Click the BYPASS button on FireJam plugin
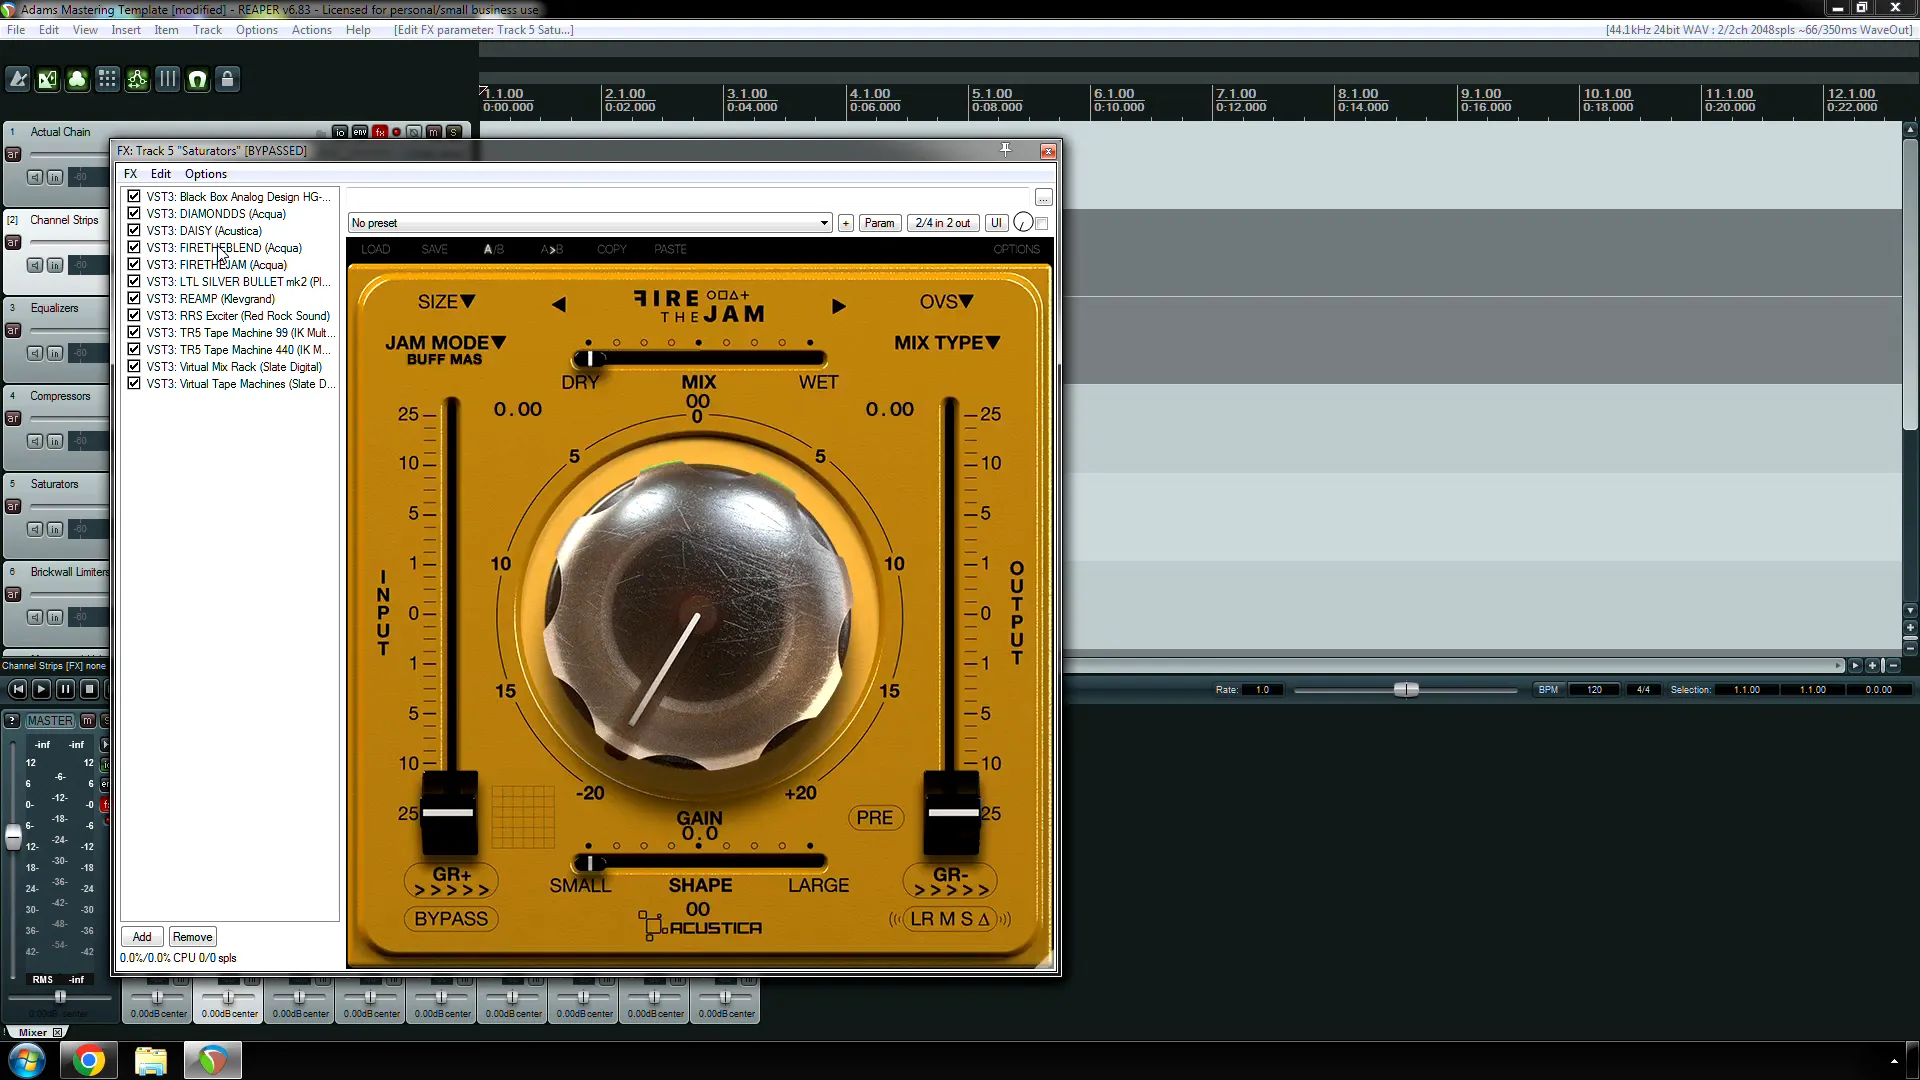 point(451,919)
